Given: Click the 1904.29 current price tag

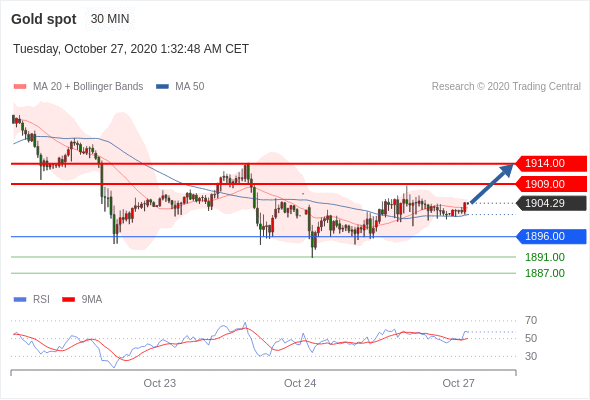Looking at the screenshot, I should (x=551, y=204).
